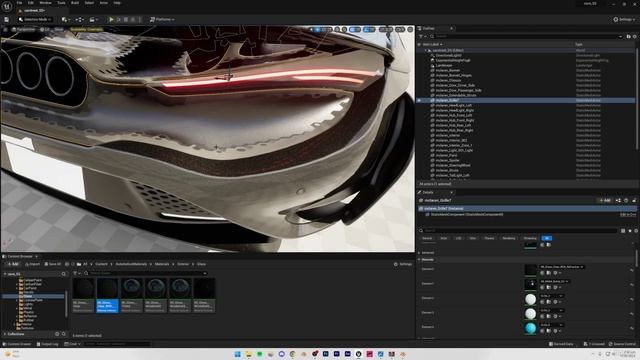Image resolution: width=640 pixels, height=360 pixels.
Task: Open the Lit view mode menu
Action: [x=45, y=29]
